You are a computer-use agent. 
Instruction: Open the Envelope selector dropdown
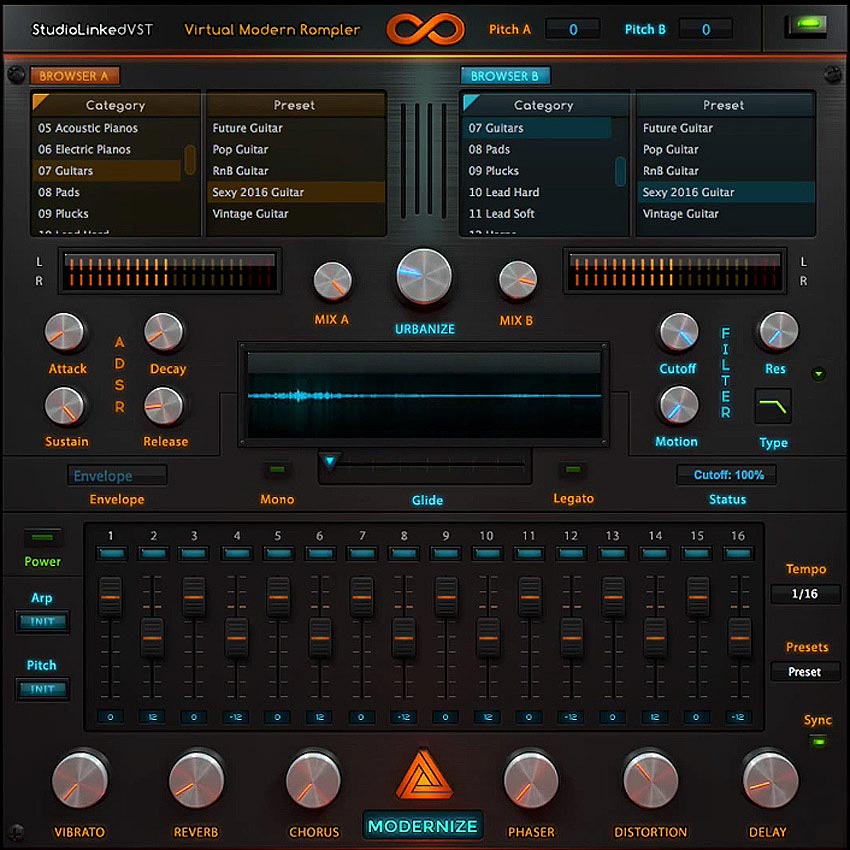117,476
